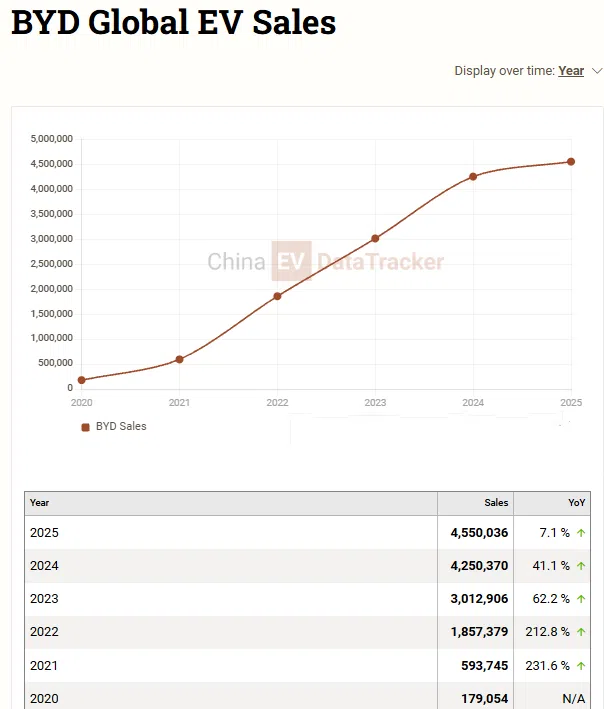Sort by the Sales column header
Viewport: 604px width, 709px height.
pyautogui.click(x=496, y=503)
